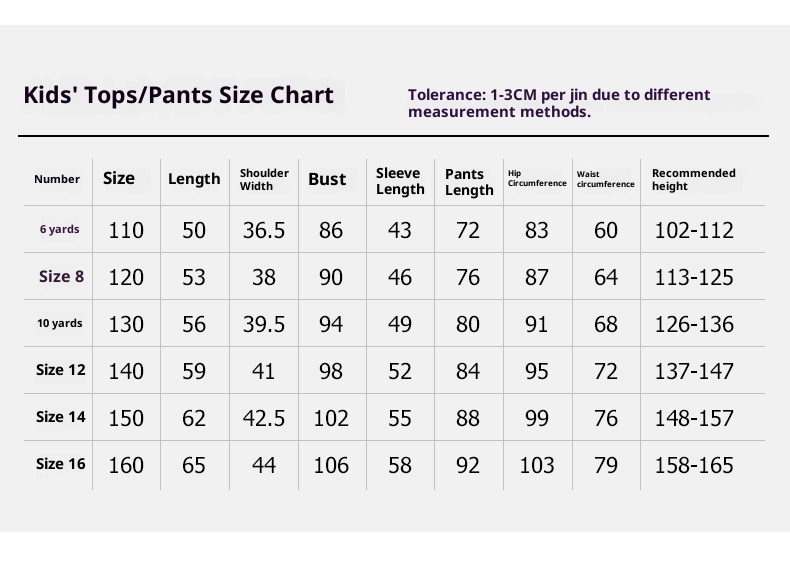
Task: Select the 126-136 recommended height cell
Action: (694, 325)
